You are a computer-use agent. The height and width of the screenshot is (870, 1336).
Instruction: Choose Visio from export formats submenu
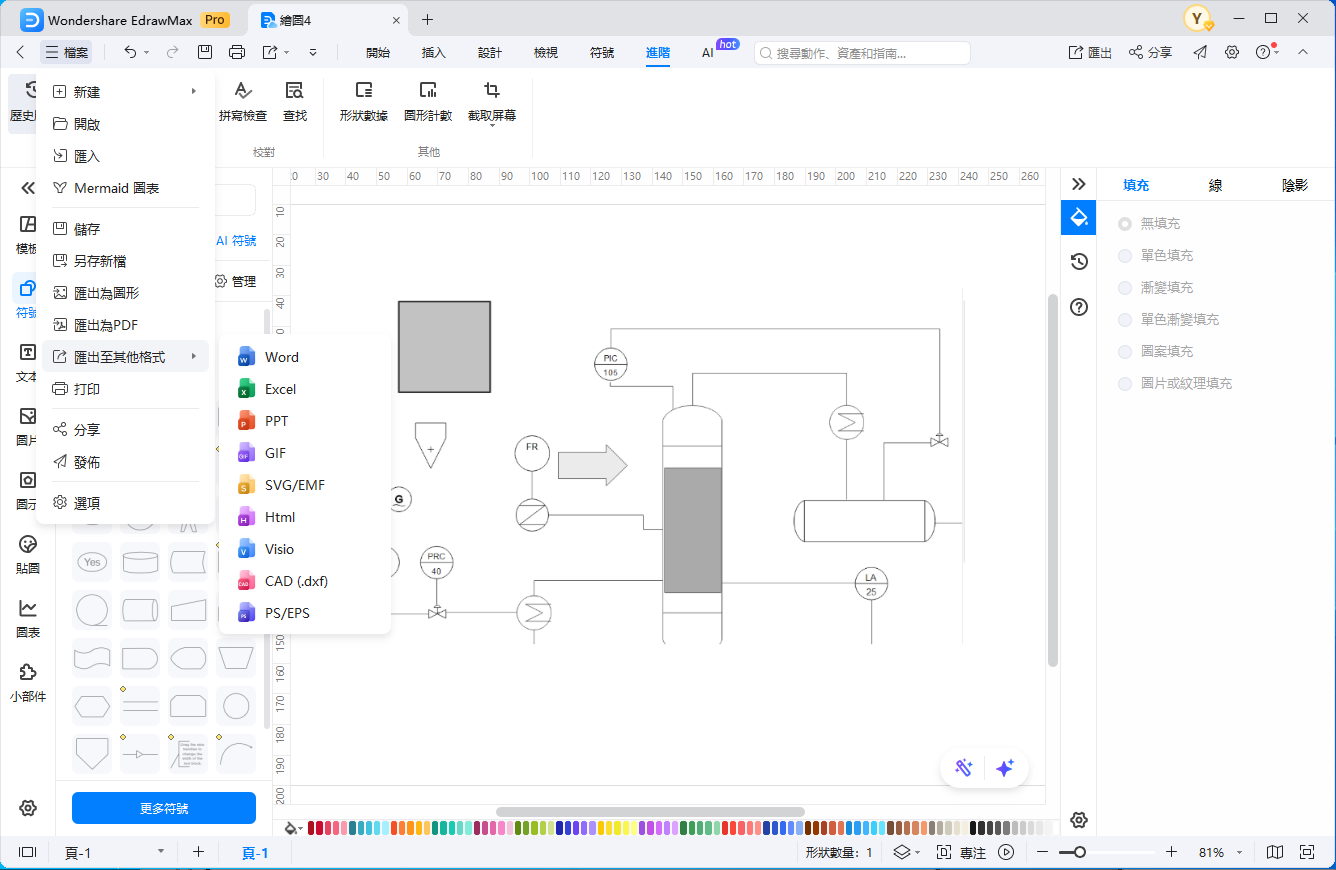pyautogui.click(x=279, y=549)
